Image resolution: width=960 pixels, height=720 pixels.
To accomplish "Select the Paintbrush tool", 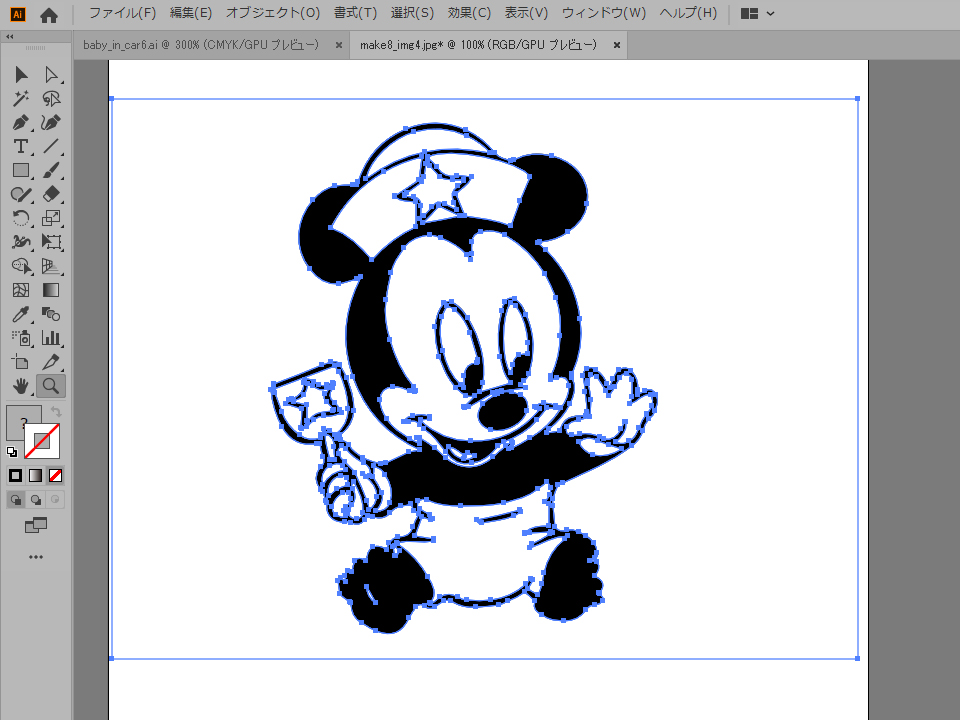I will (51, 170).
